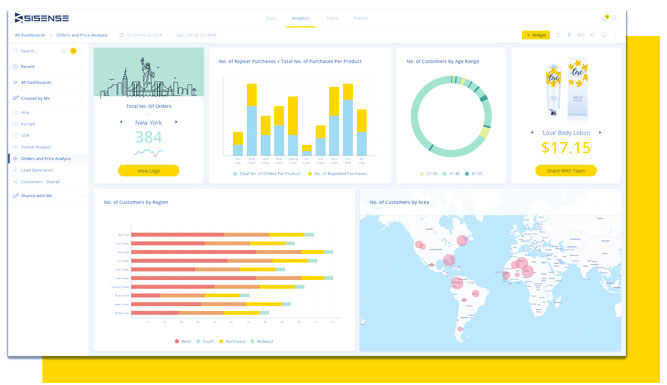
Task: Click the Recent clock icon
Action: coord(15,66)
